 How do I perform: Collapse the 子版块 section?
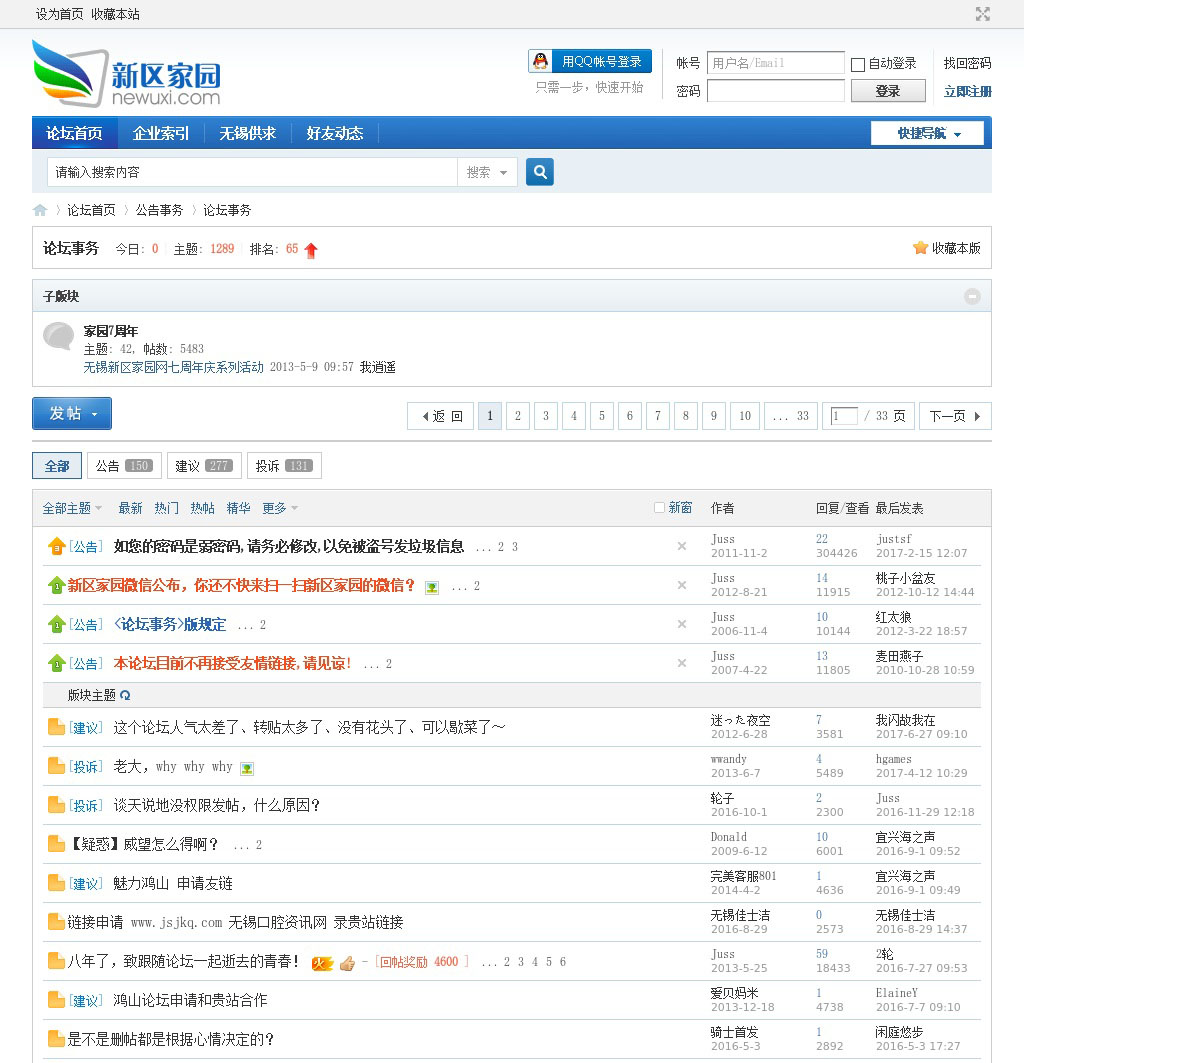[x=972, y=296]
